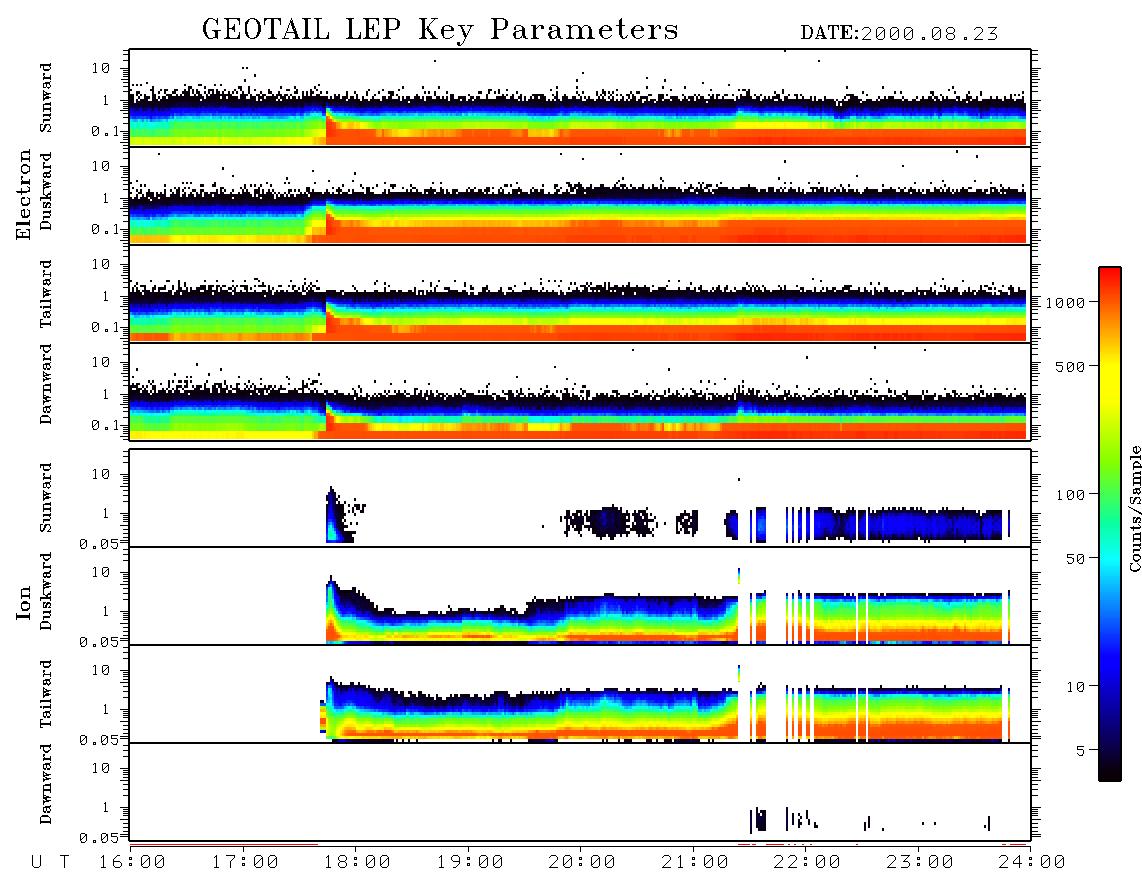The height and width of the screenshot is (880, 1142).
Task: Select the Electron Duskward axis label
Action: (x=46, y=191)
